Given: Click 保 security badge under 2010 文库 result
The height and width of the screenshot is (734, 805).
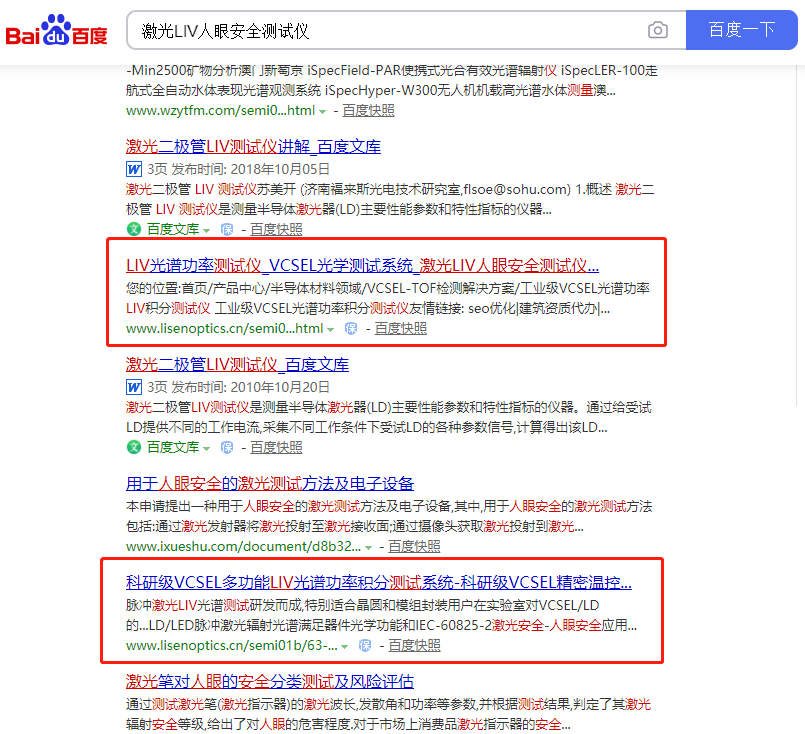Looking at the screenshot, I should (227, 448).
